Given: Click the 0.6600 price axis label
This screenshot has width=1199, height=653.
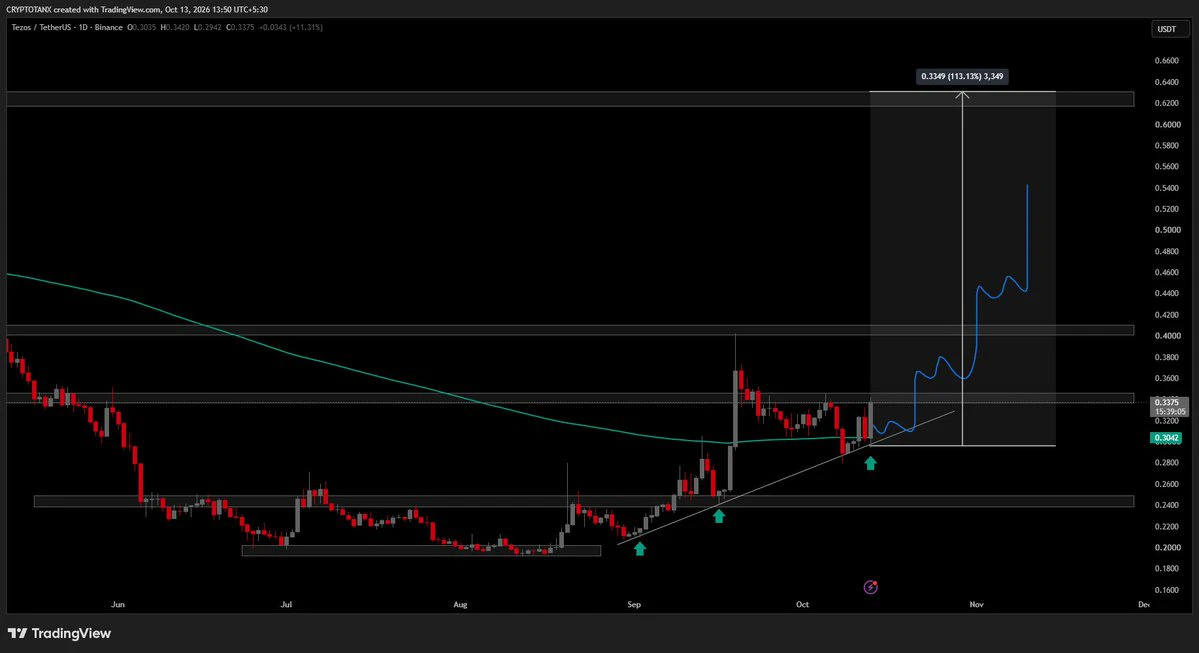Looking at the screenshot, I should [1166, 60].
